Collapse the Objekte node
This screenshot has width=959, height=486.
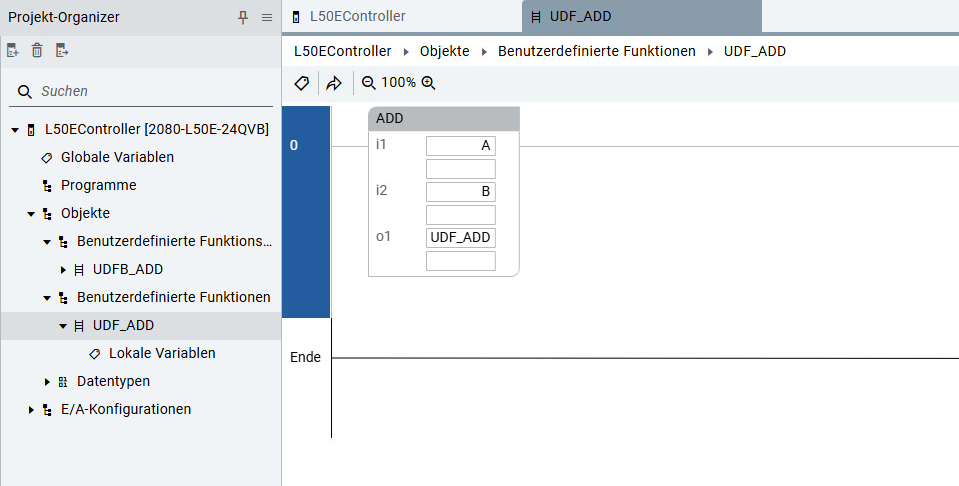(x=31, y=214)
